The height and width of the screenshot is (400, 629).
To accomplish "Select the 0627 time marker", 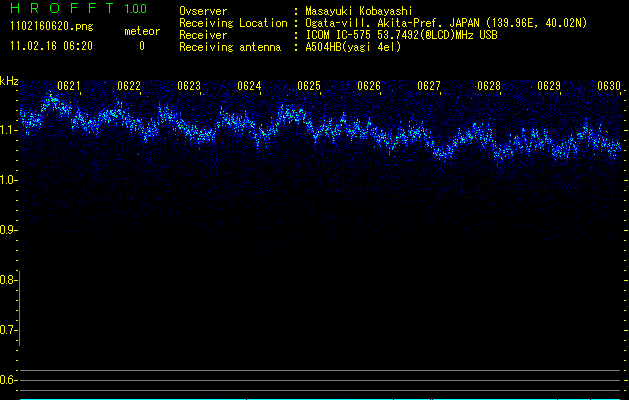I will coord(429,87).
